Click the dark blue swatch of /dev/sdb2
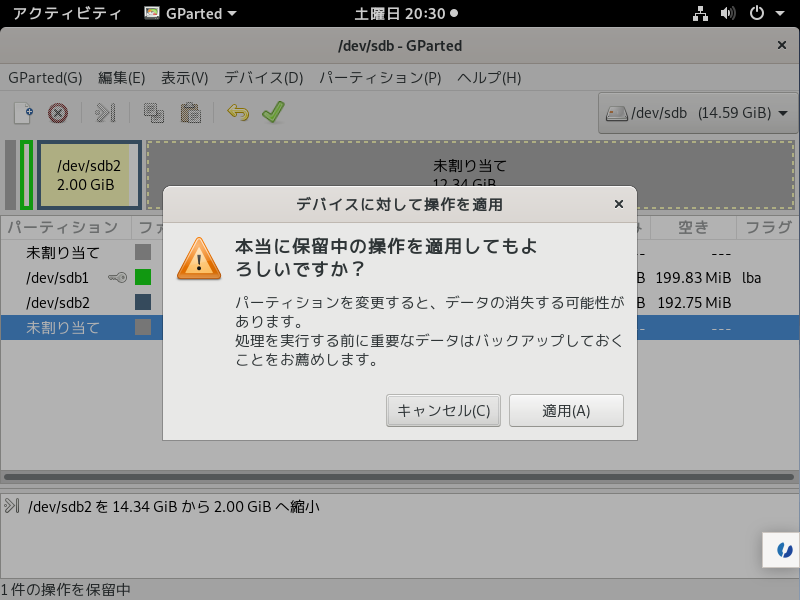 point(143,302)
